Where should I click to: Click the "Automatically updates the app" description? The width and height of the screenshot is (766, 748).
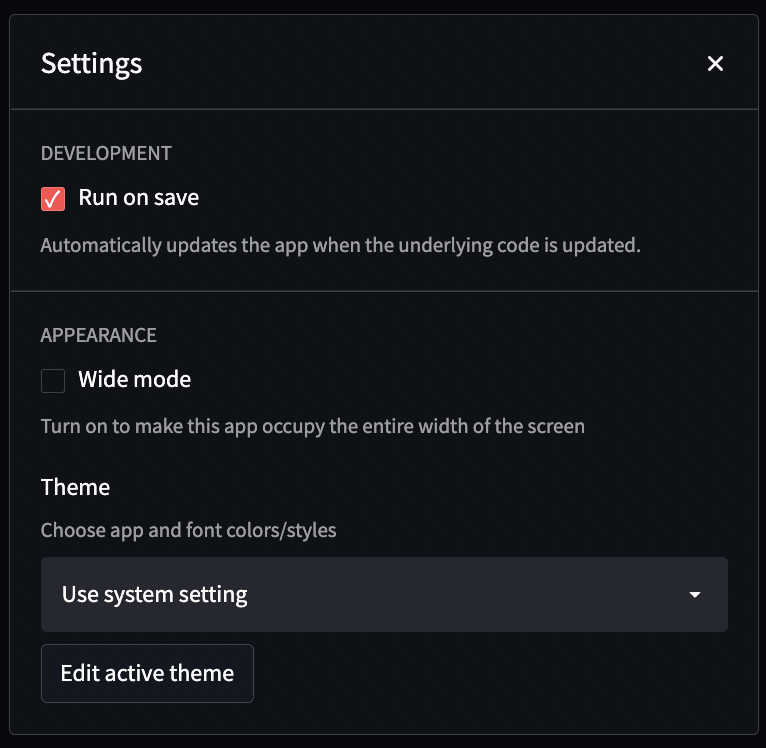(x=340, y=245)
